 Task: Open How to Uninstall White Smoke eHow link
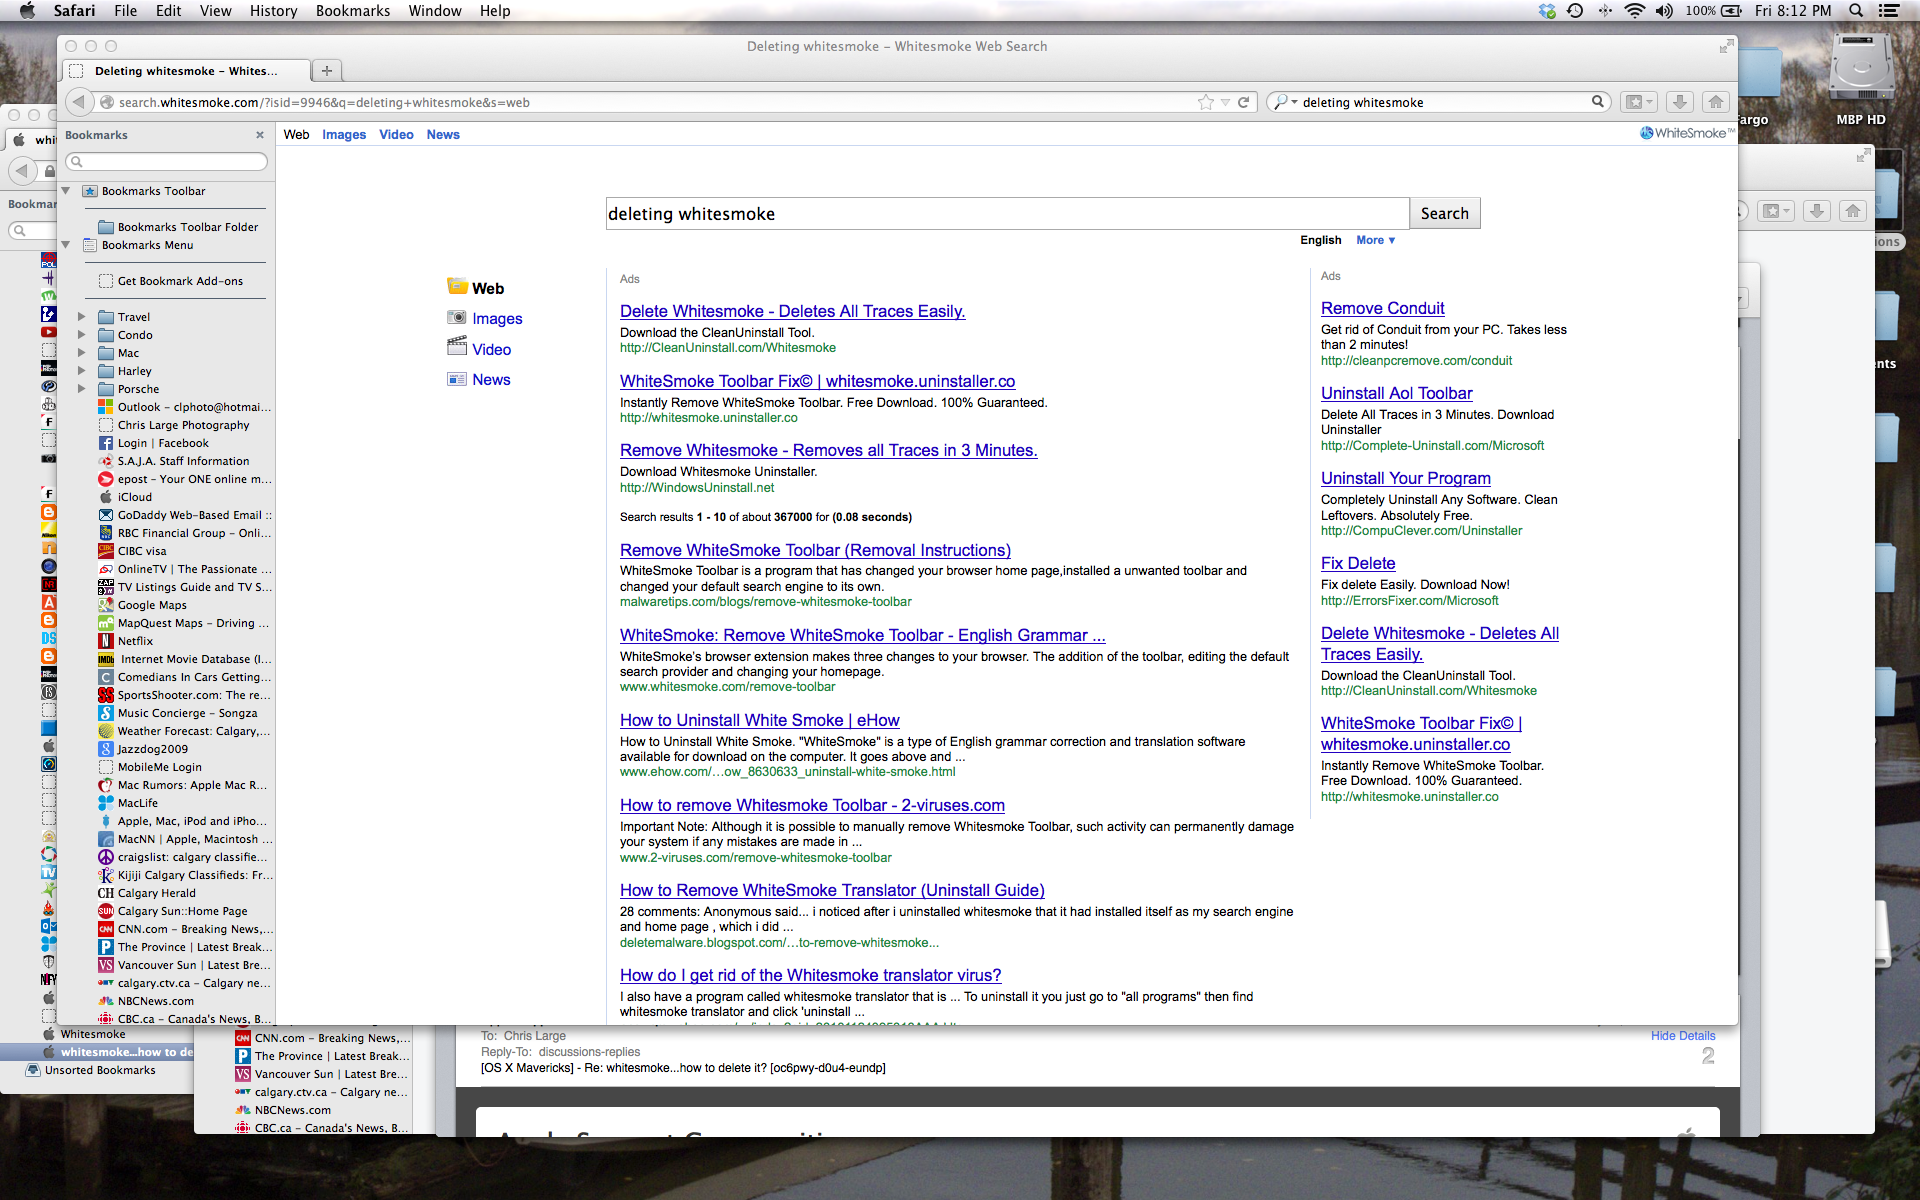click(759, 720)
